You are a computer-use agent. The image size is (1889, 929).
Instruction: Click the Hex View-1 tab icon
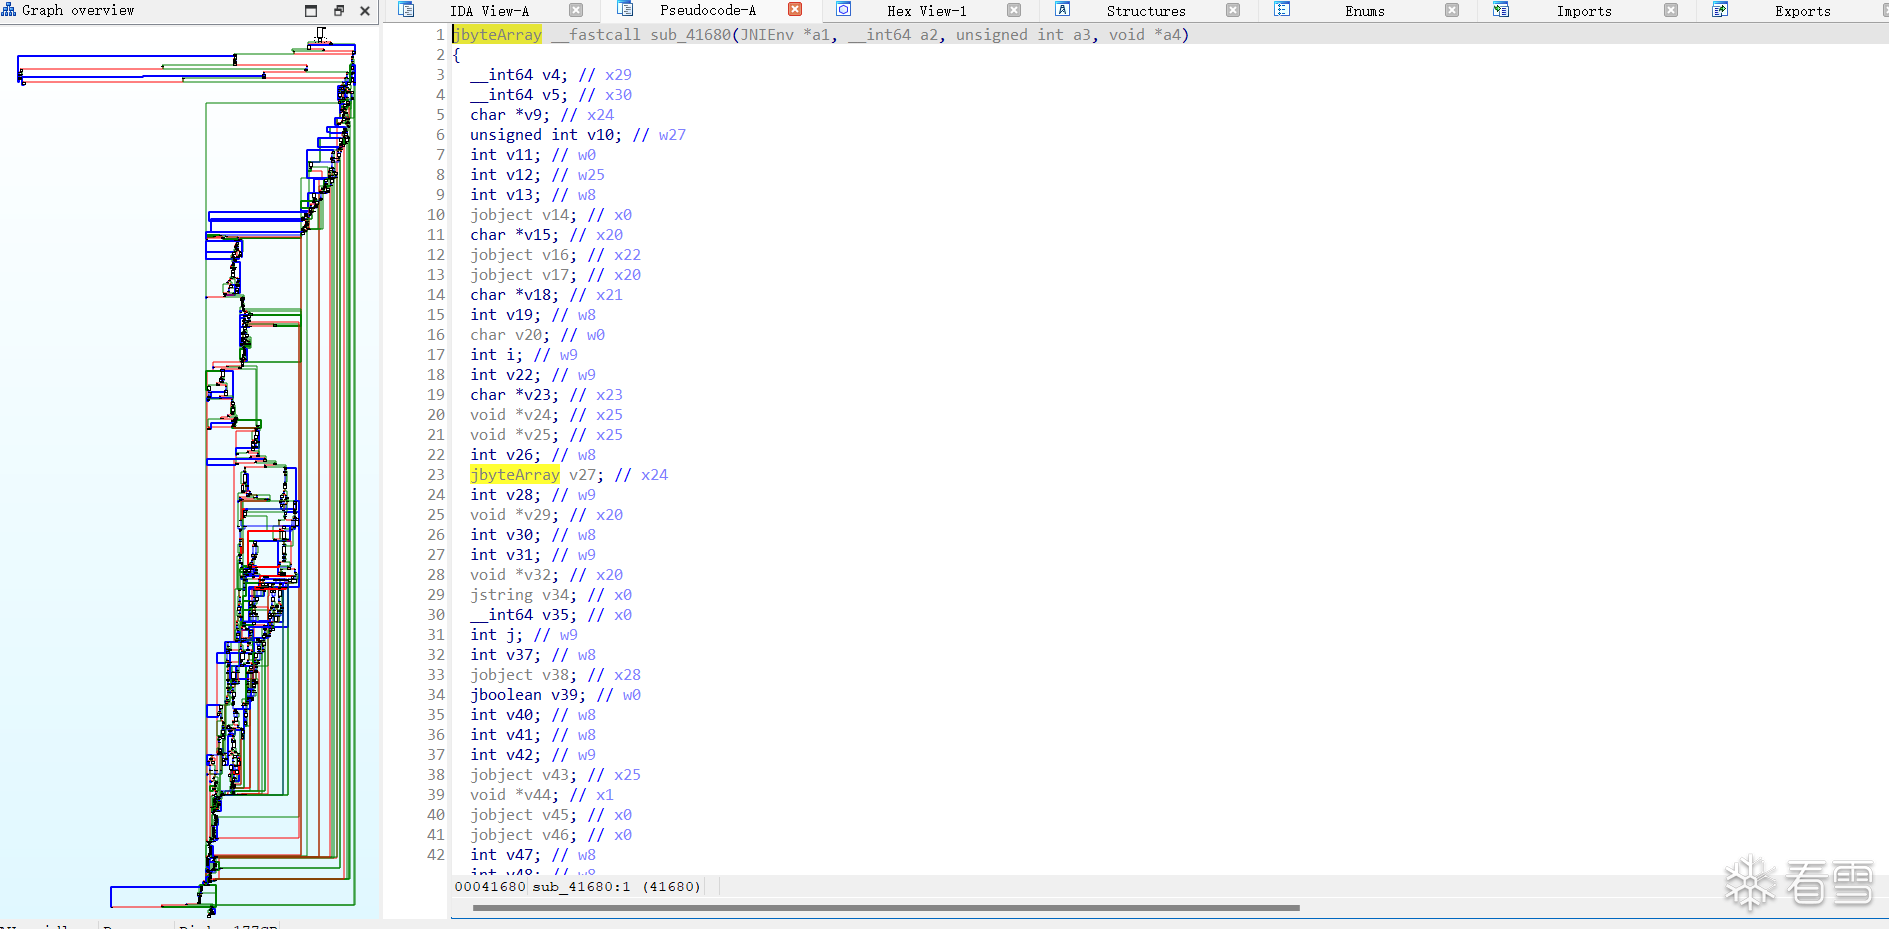click(x=844, y=10)
